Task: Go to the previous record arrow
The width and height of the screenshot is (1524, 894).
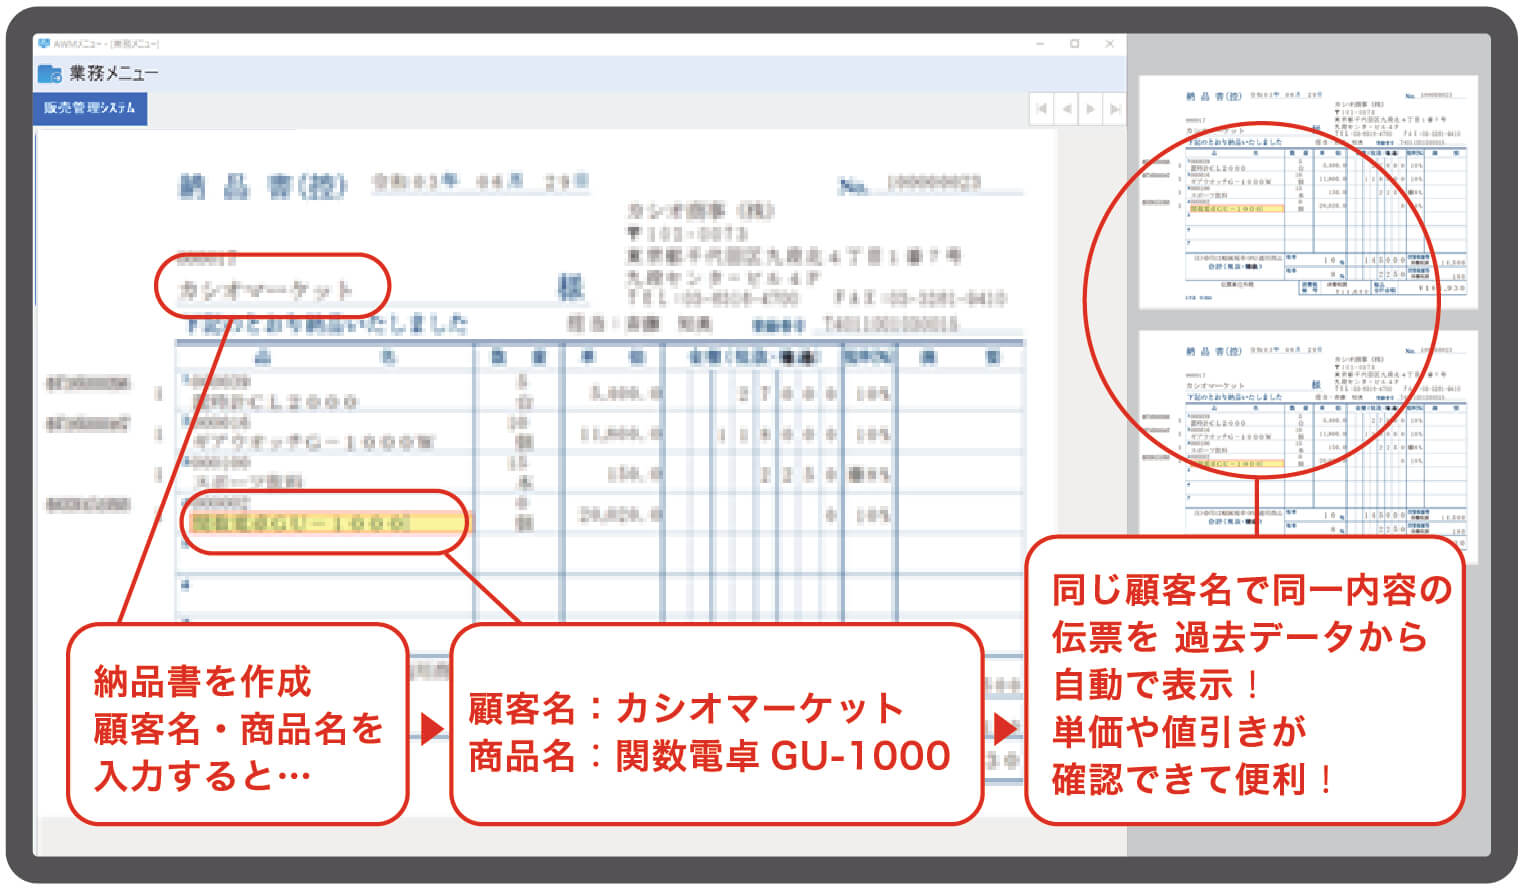Action: click(x=1066, y=109)
